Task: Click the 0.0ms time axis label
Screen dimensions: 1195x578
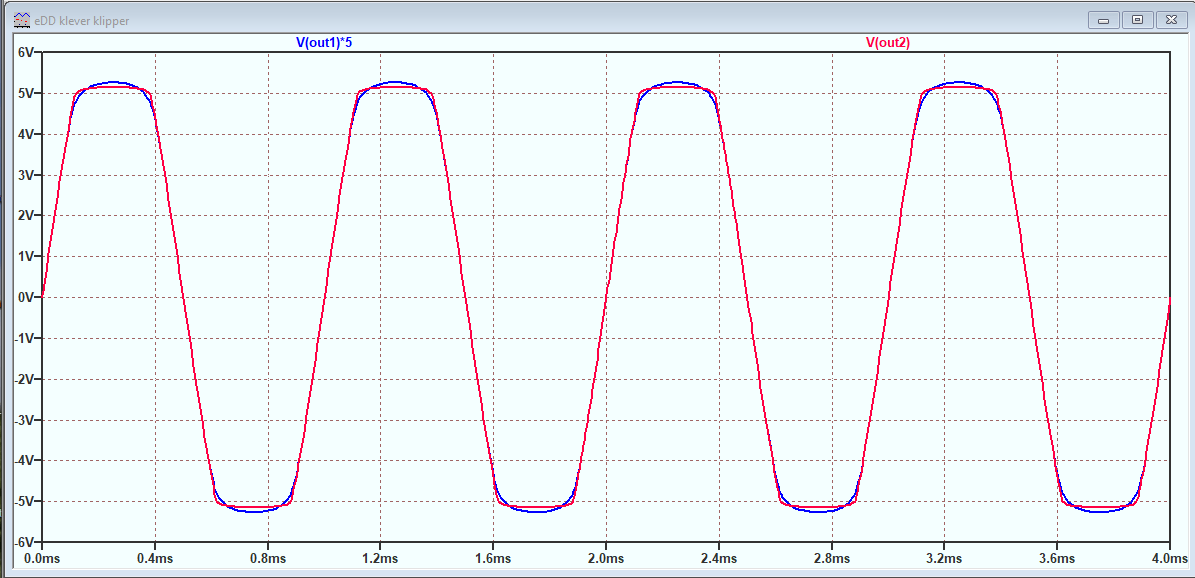Action: (x=42, y=559)
